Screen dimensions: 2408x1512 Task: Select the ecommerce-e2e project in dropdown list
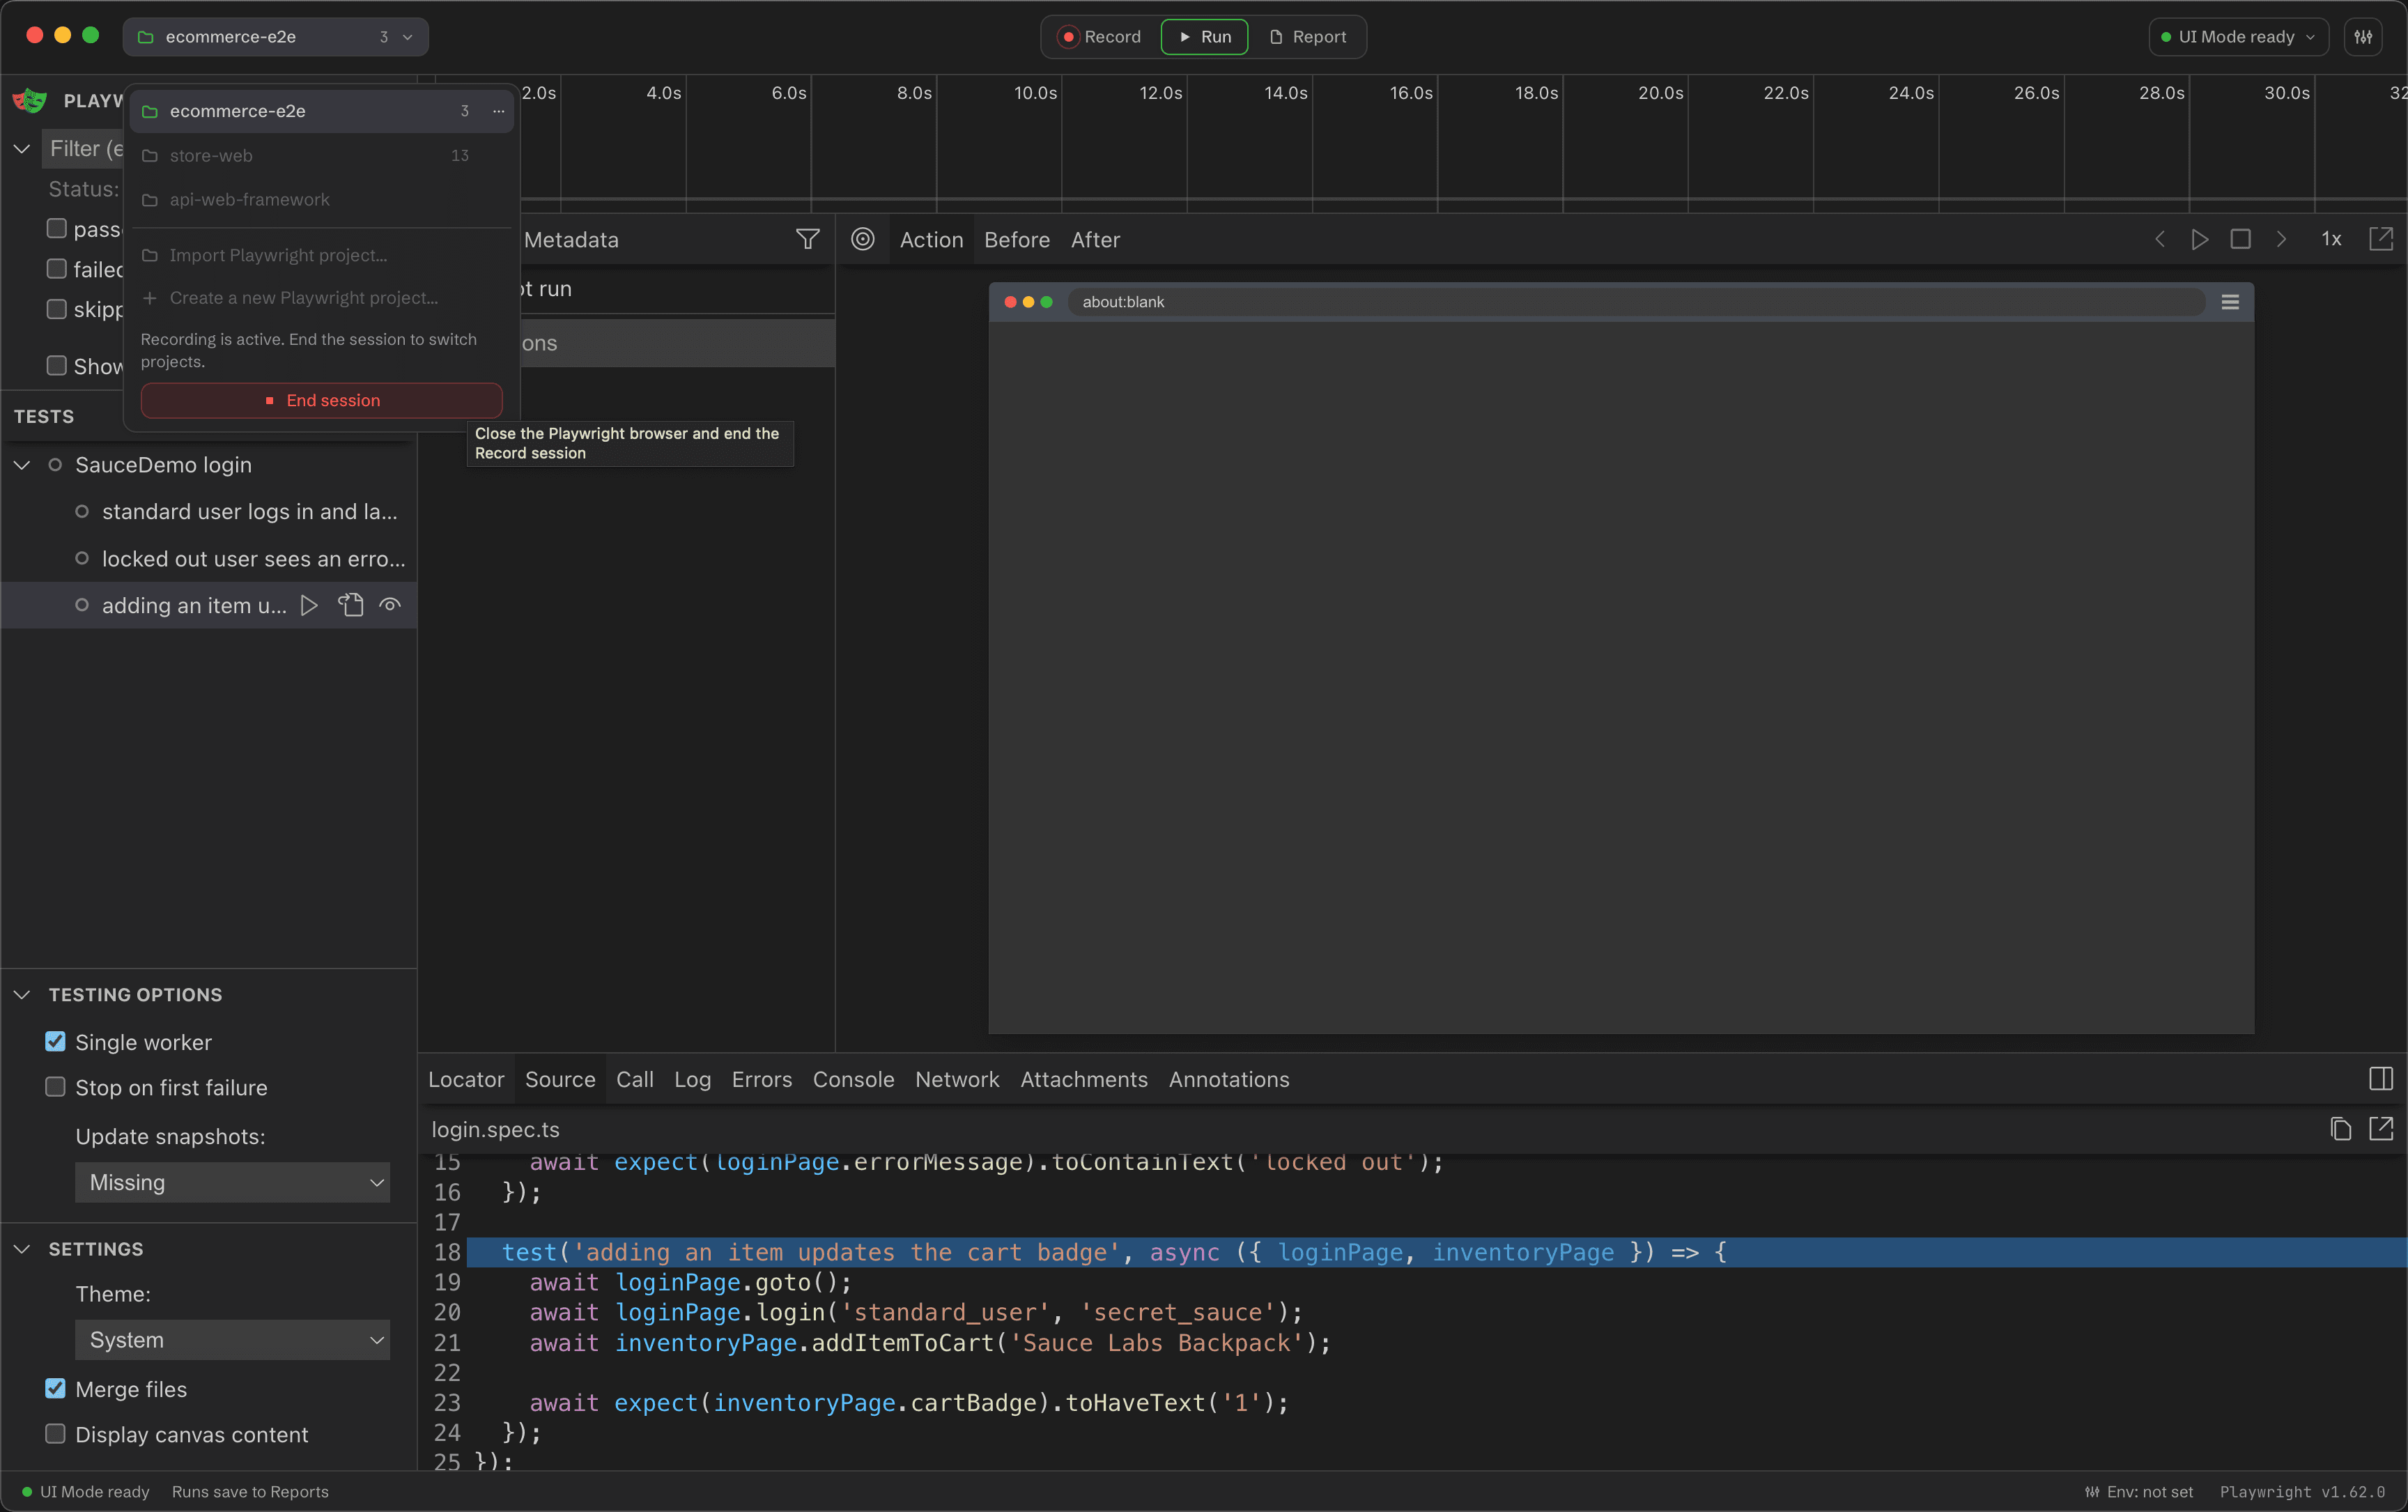[x=320, y=111]
